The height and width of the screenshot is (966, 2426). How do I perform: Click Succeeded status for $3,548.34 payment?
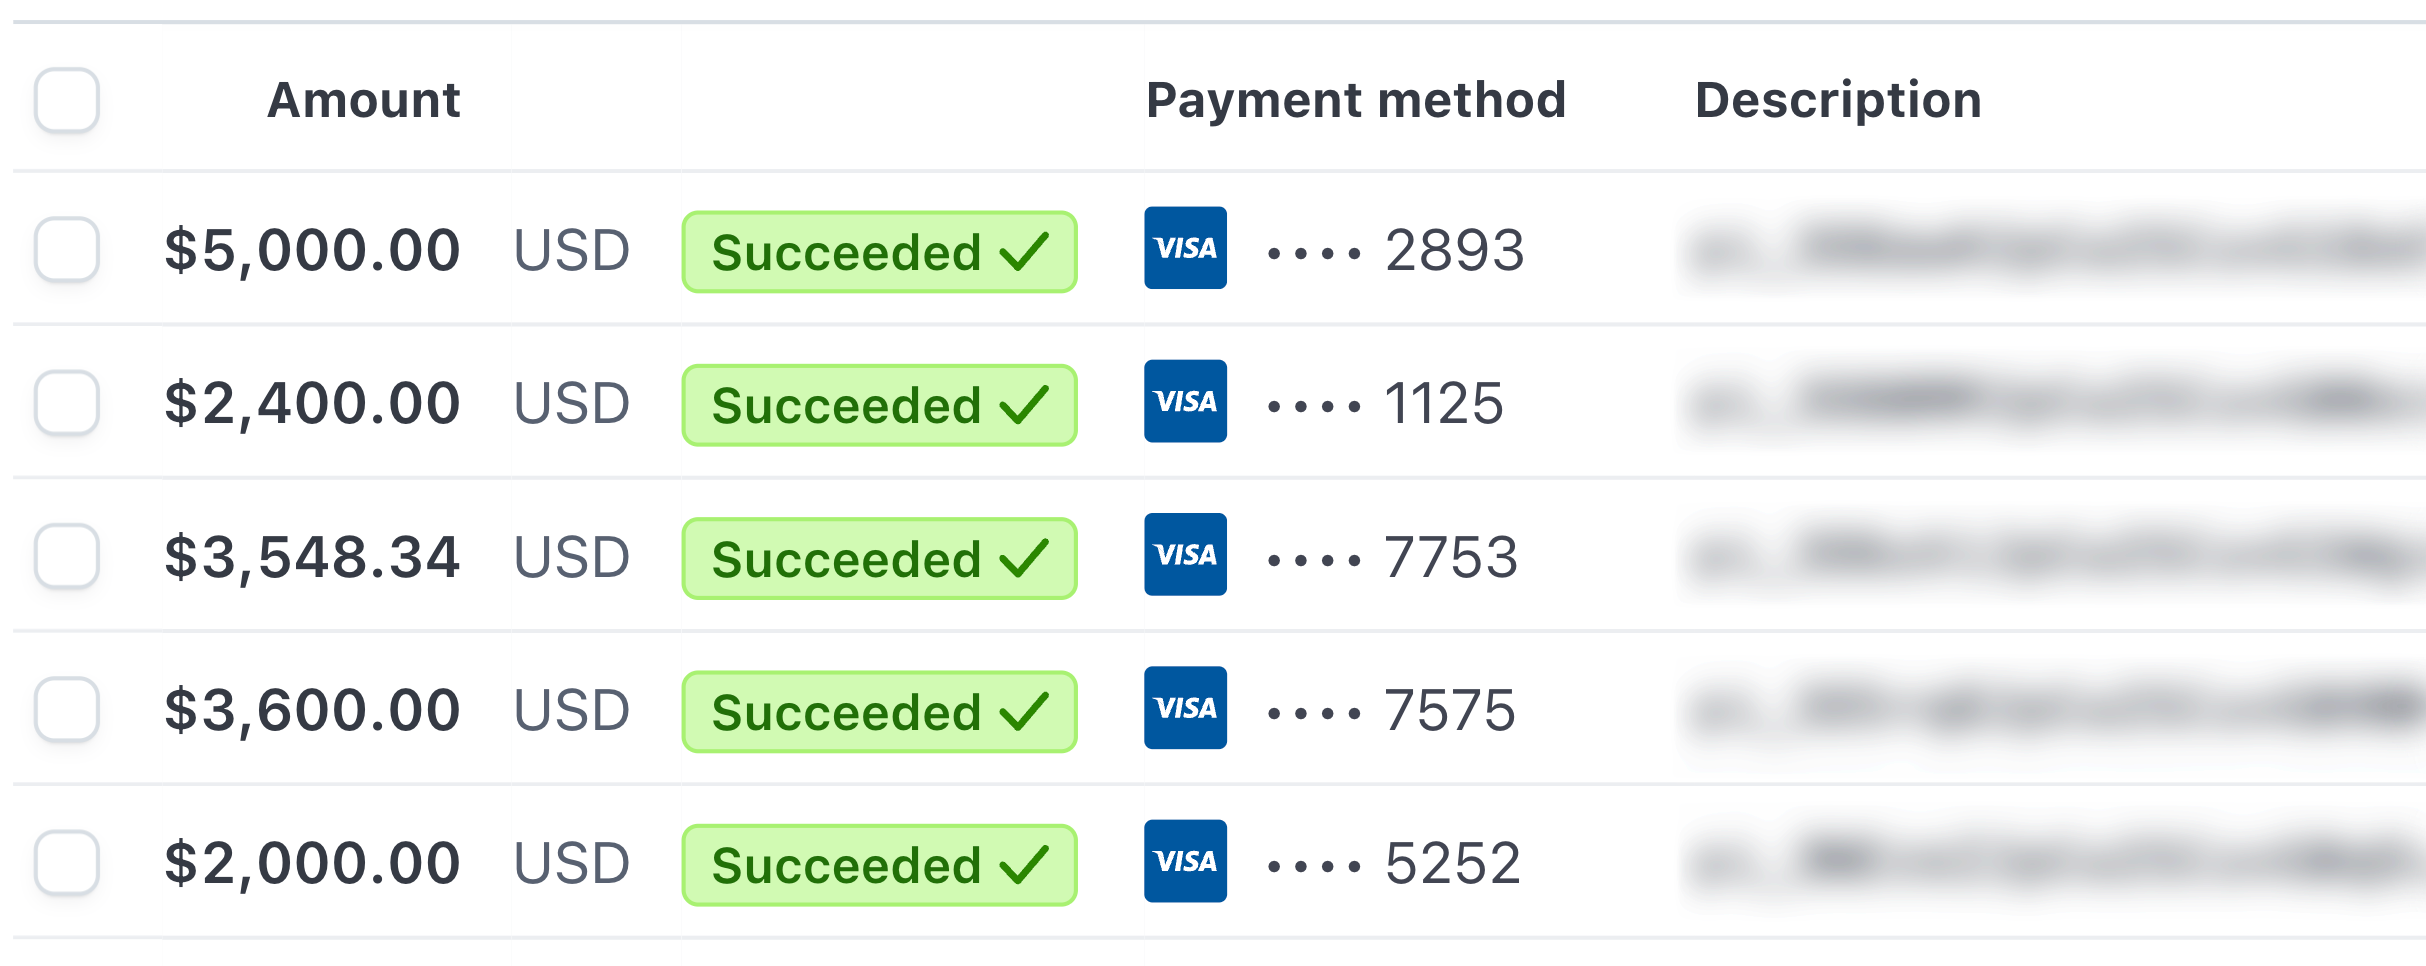879,559
